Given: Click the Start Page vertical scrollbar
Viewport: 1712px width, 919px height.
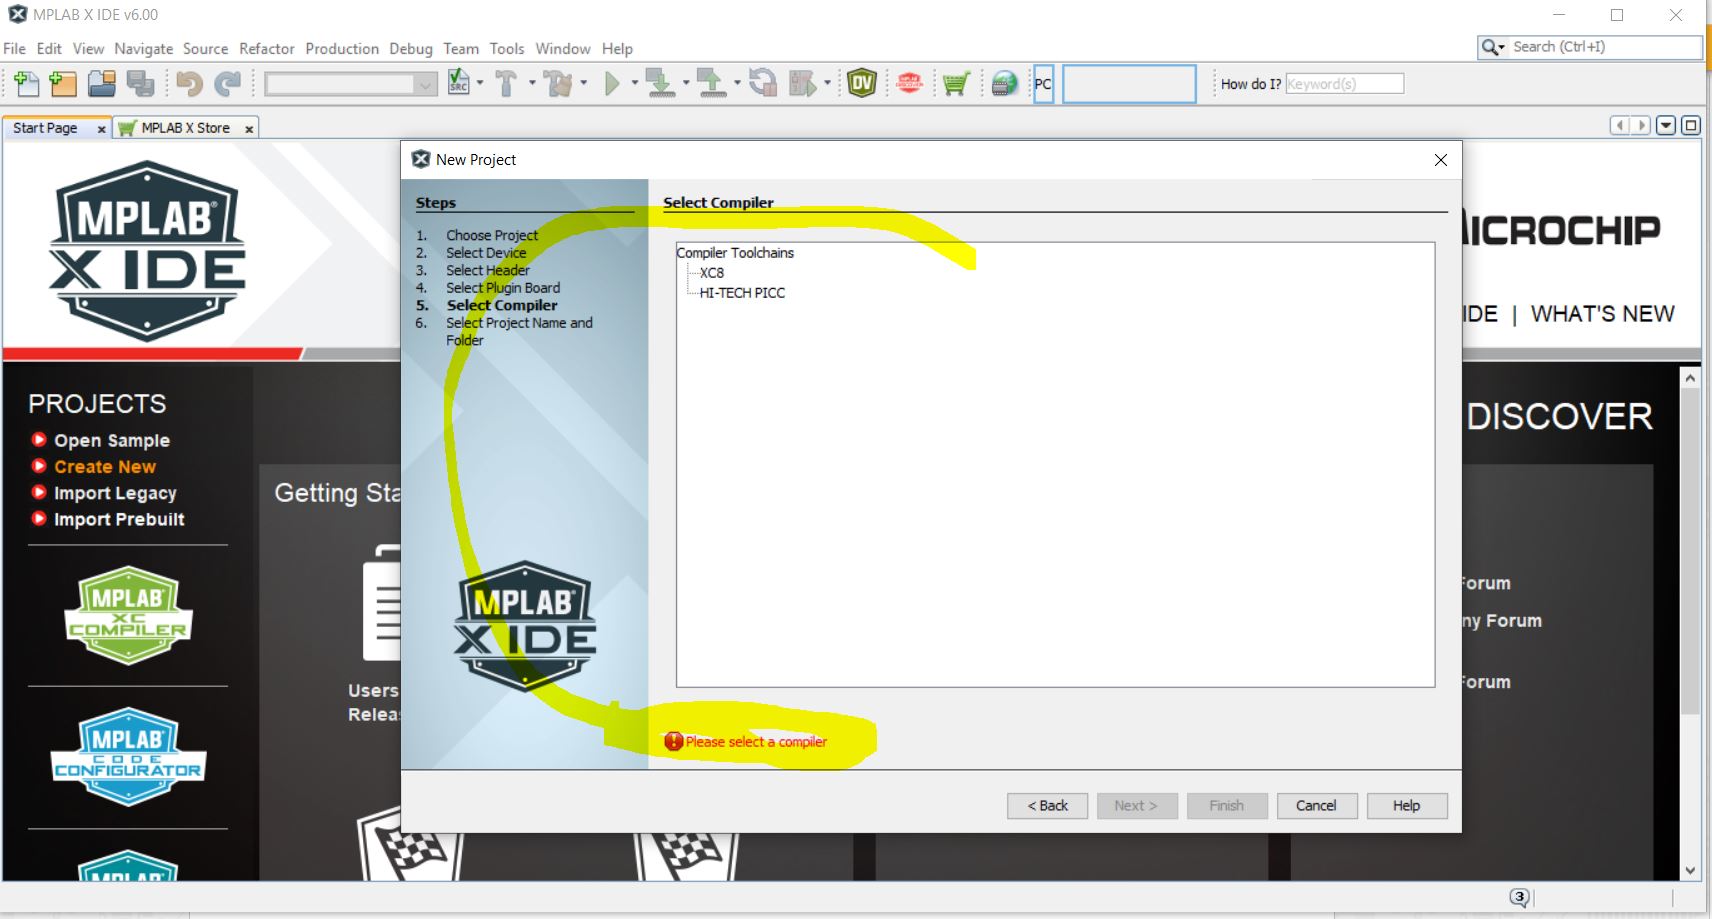Looking at the screenshot, I should [1690, 550].
